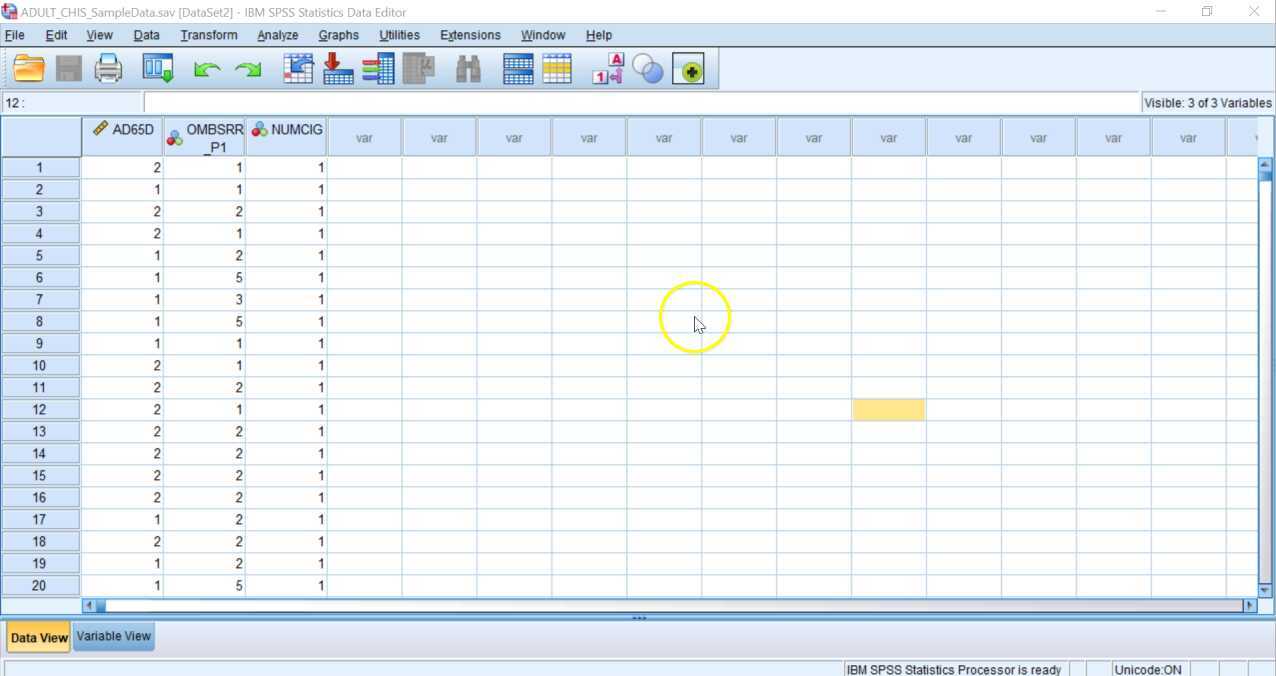Select row 1 header

40,168
